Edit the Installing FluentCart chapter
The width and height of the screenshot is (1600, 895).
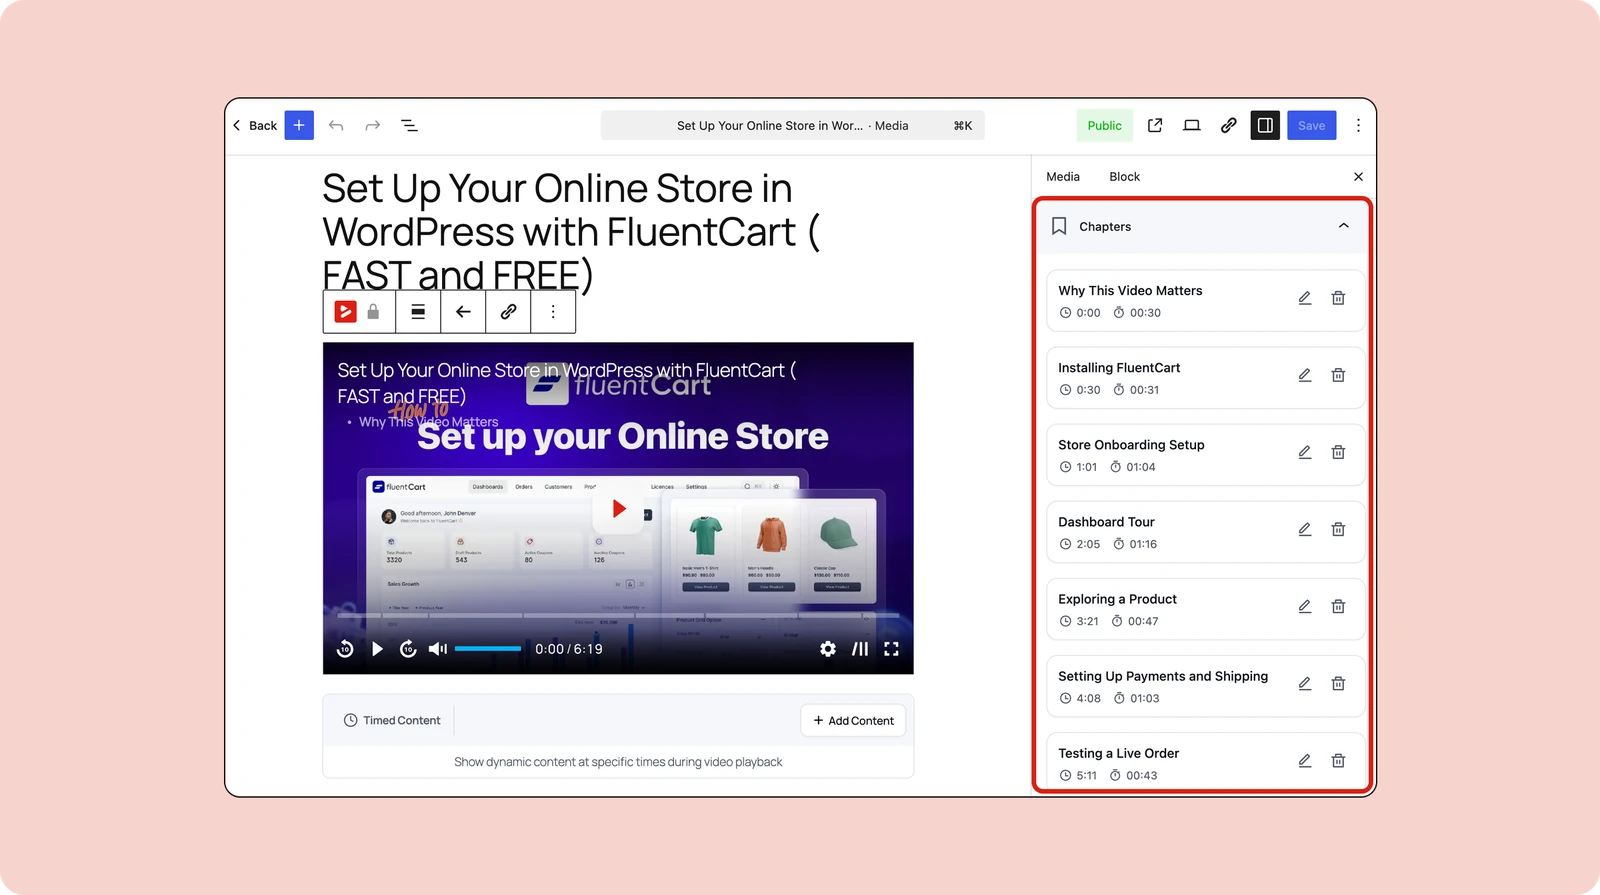(x=1304, y=375)
